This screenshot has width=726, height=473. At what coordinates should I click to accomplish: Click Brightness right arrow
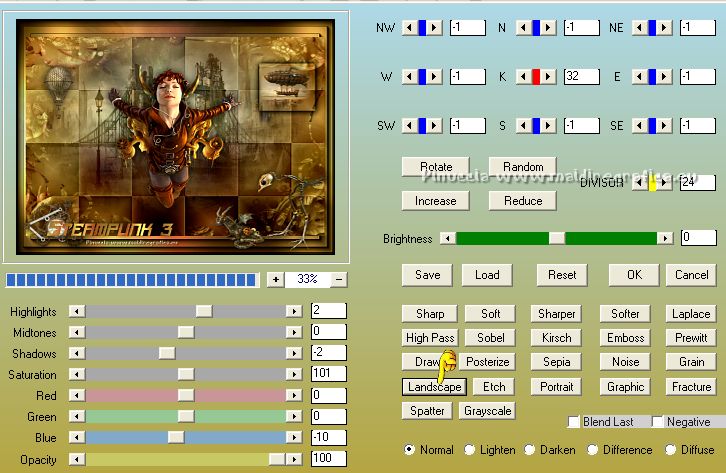pos(665,238)
